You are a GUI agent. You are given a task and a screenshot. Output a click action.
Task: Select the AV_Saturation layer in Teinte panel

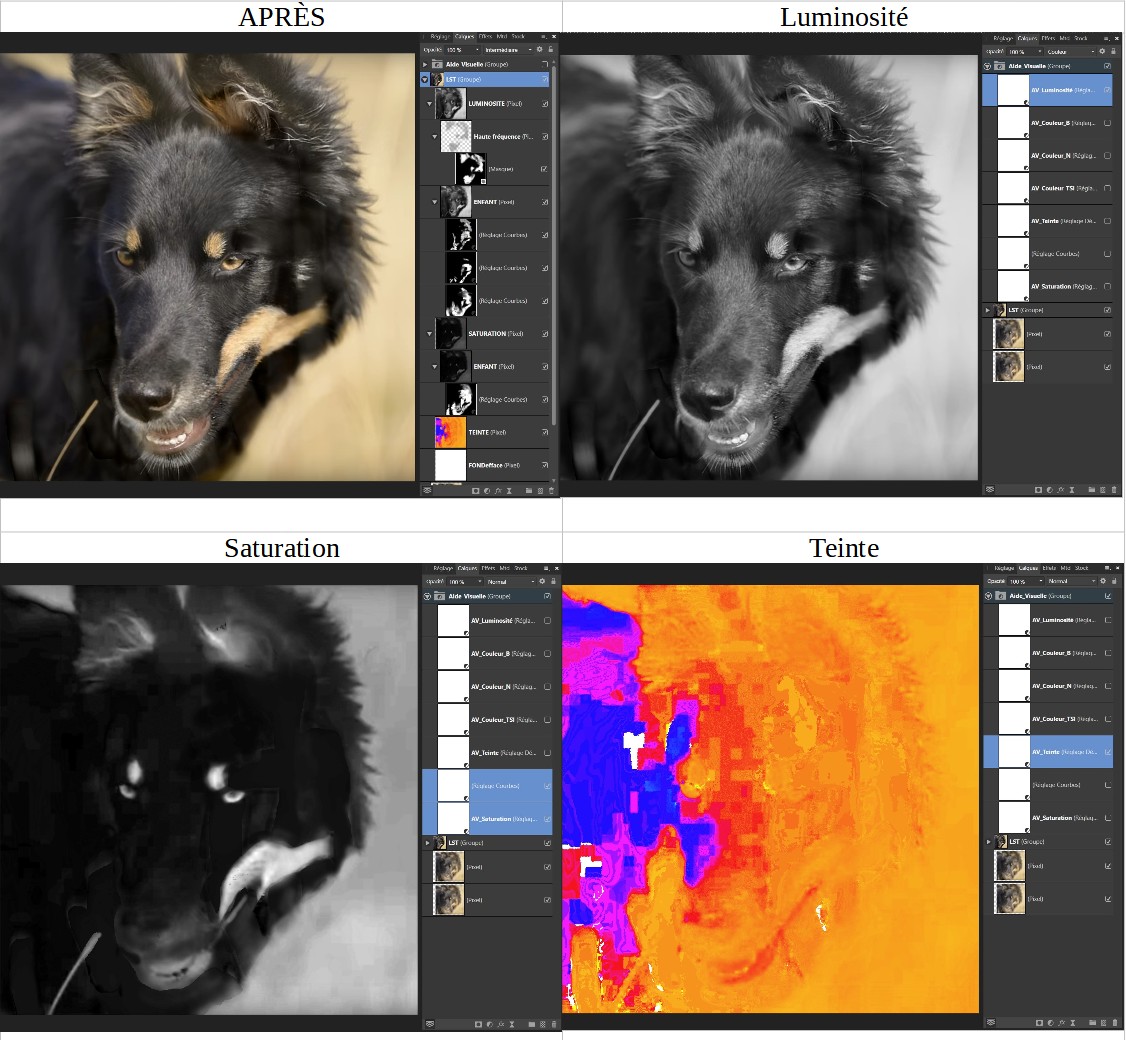(x=1048, y=817)
